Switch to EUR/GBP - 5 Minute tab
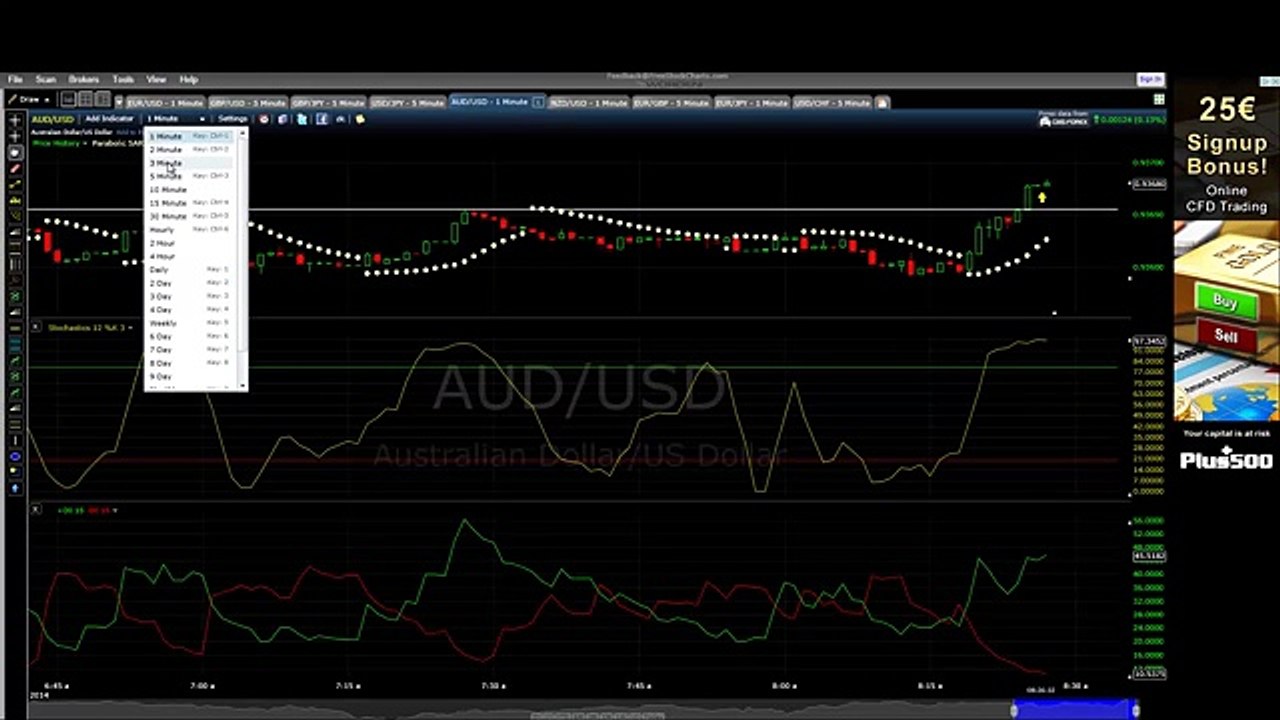The width and height of the screenshot is (1280, 720). [670, 102]
